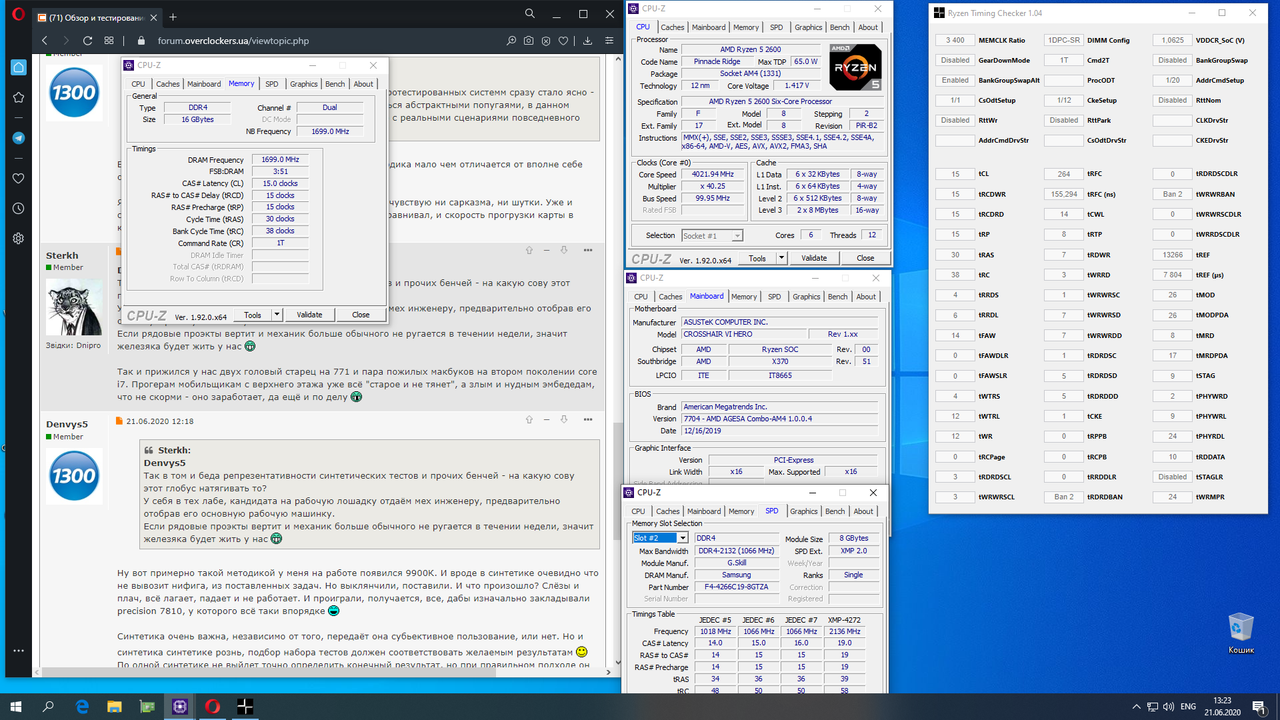Viewport: 1280px width, 720px height.
Task: Click the padlock site security icon
Action: [x=141, y=41]
